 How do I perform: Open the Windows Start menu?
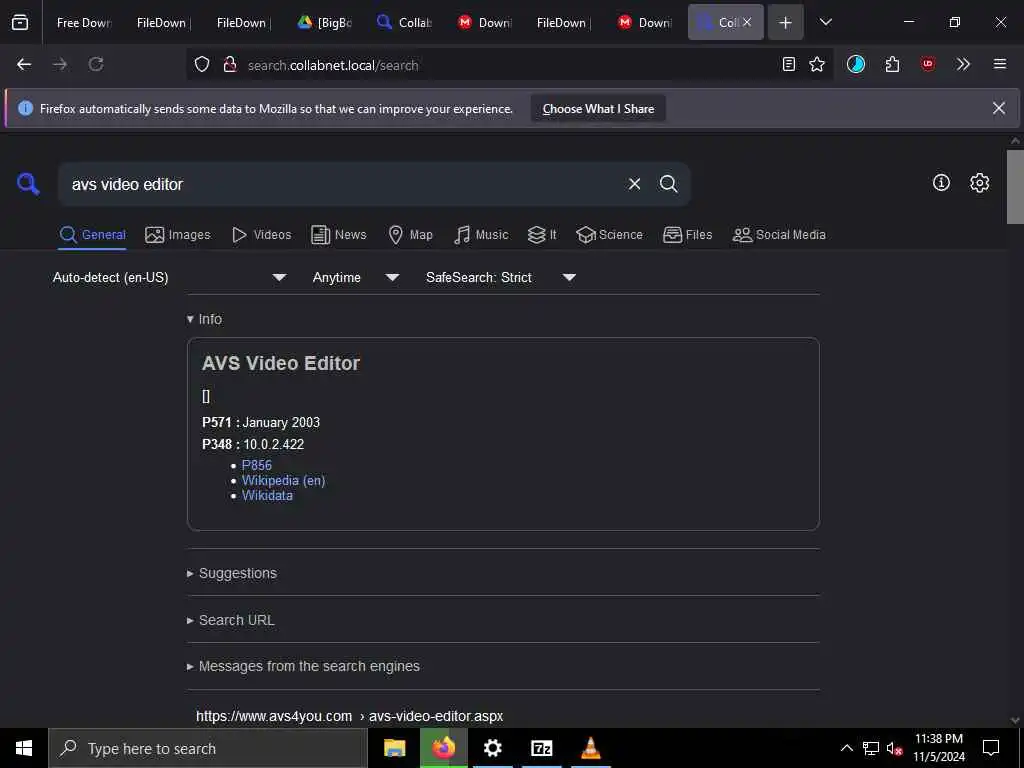pyautogui.click(x=24, y=748)
